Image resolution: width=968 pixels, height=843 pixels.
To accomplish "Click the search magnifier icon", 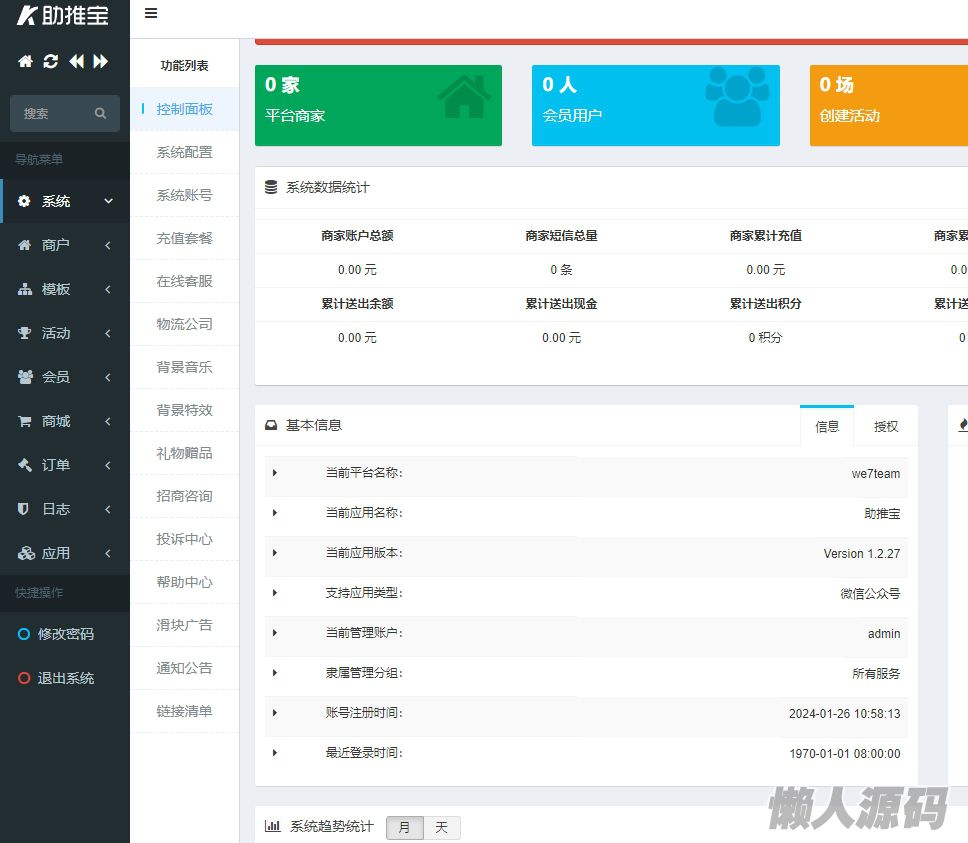I will [100, 114].
